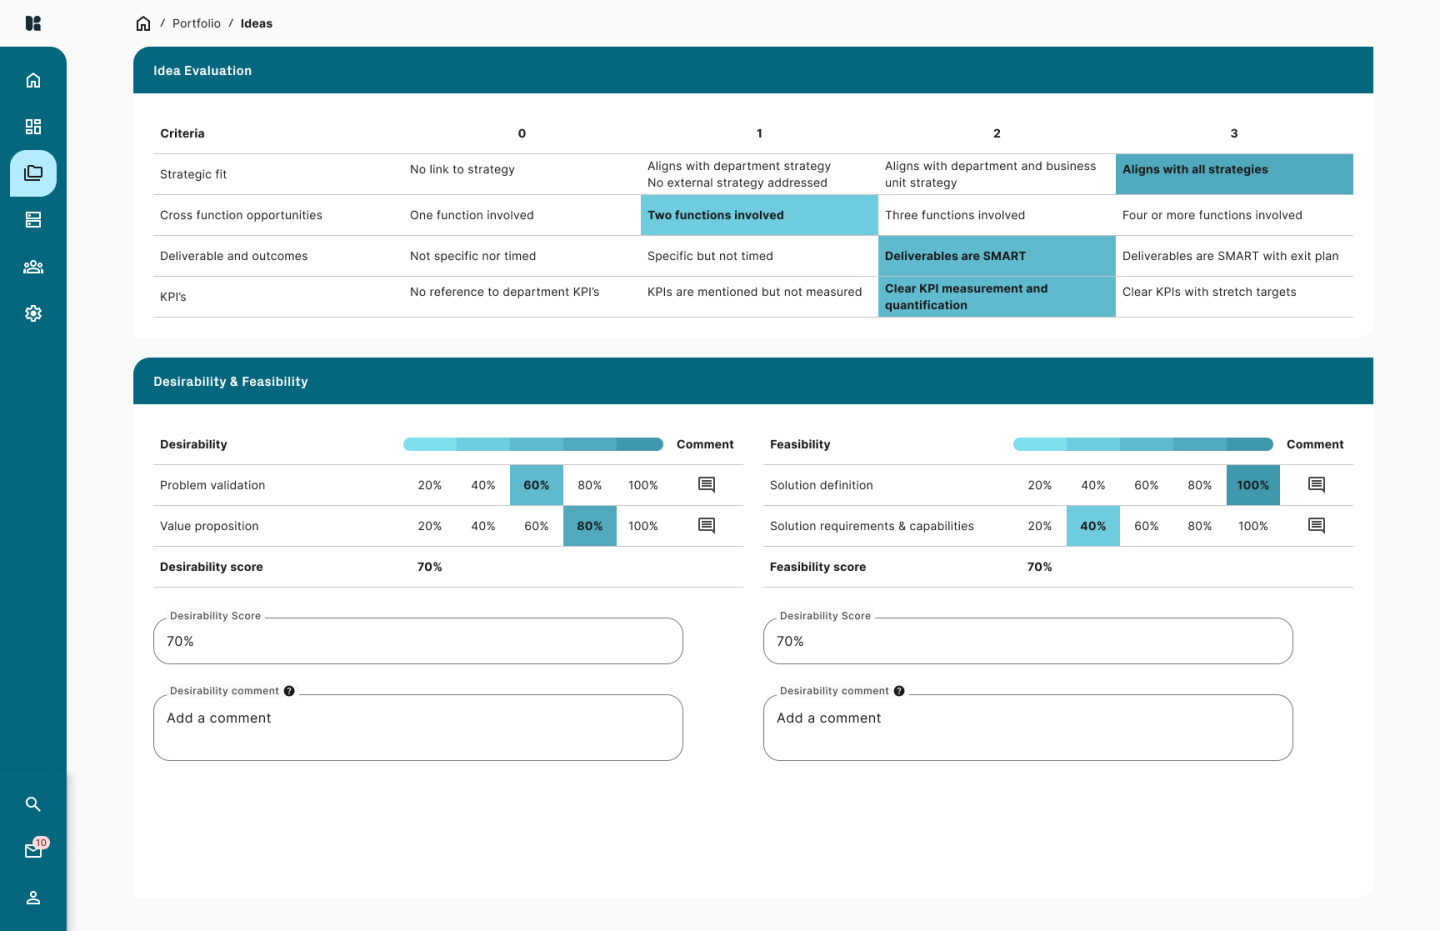Click the app logo at top left

[33, 23]
